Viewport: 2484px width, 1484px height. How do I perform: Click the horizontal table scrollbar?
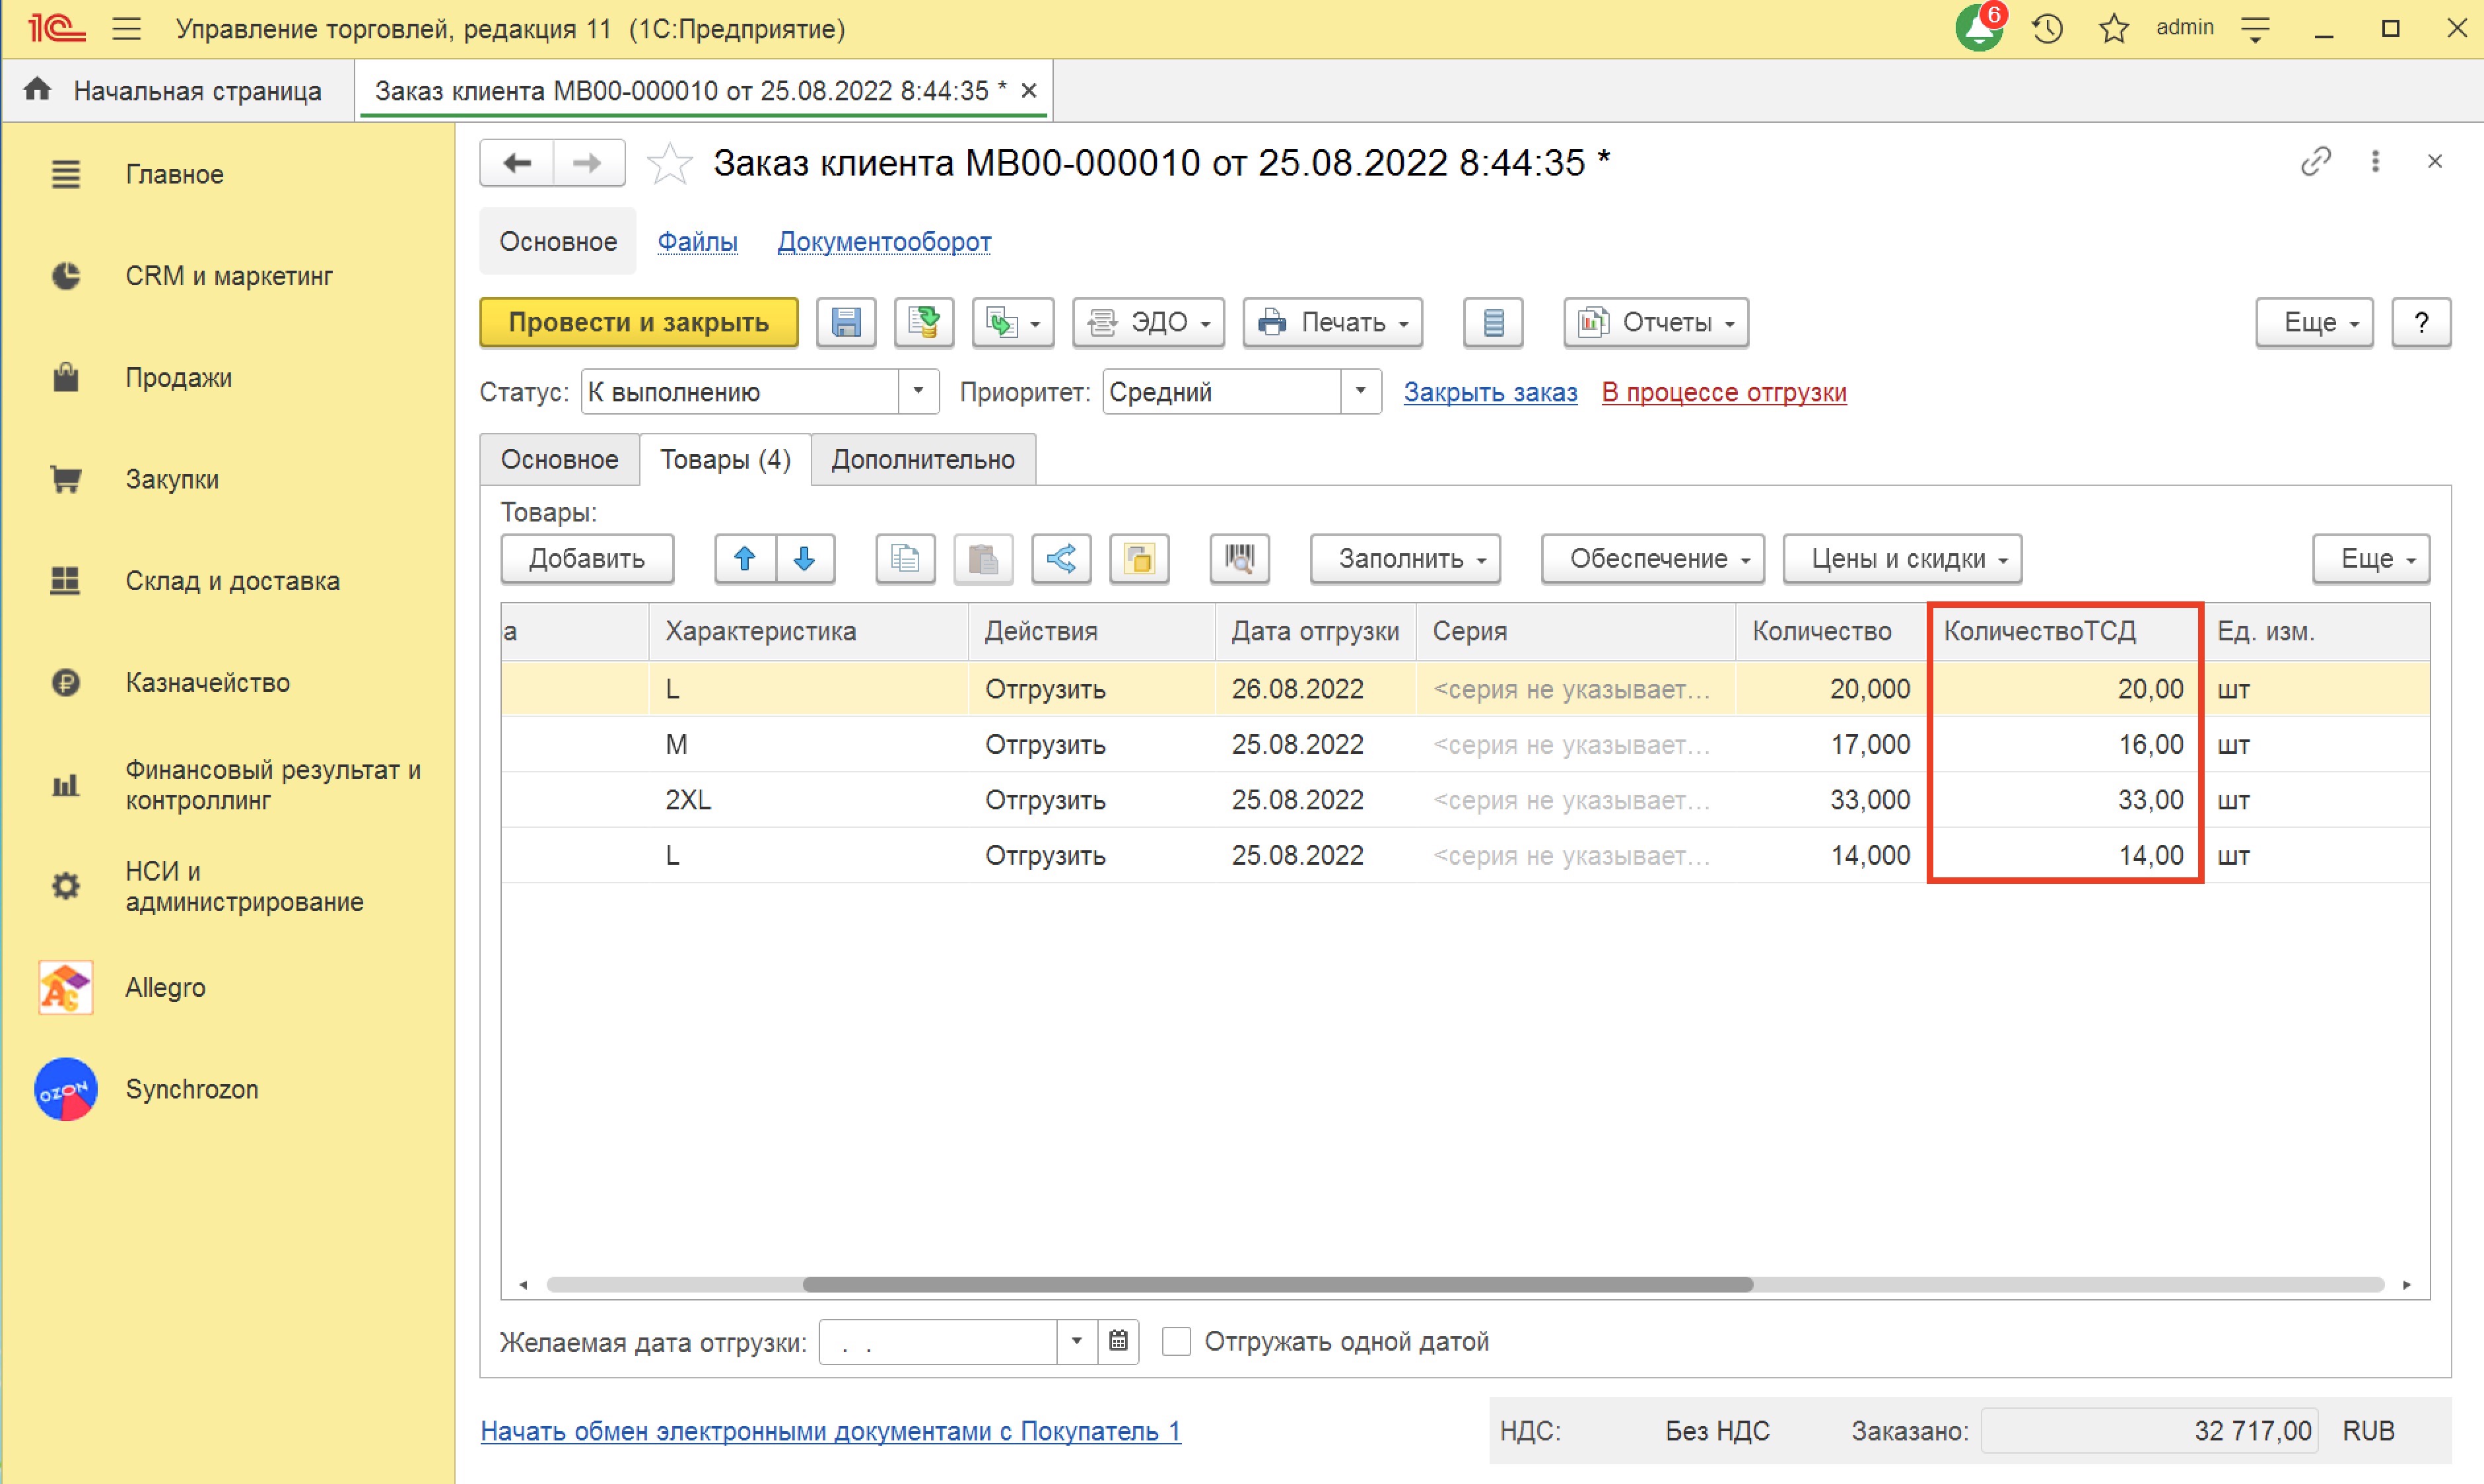[x=1277, y=1284]
